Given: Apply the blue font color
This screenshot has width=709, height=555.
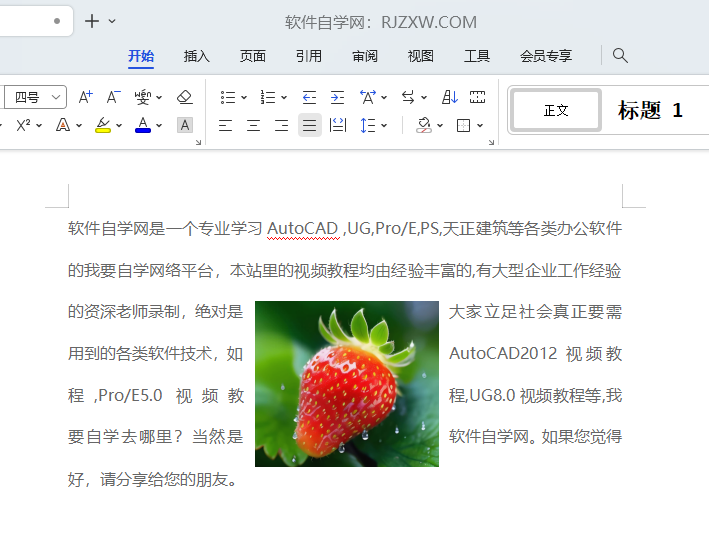Looking at the screenshot, I should pos(143,125).
